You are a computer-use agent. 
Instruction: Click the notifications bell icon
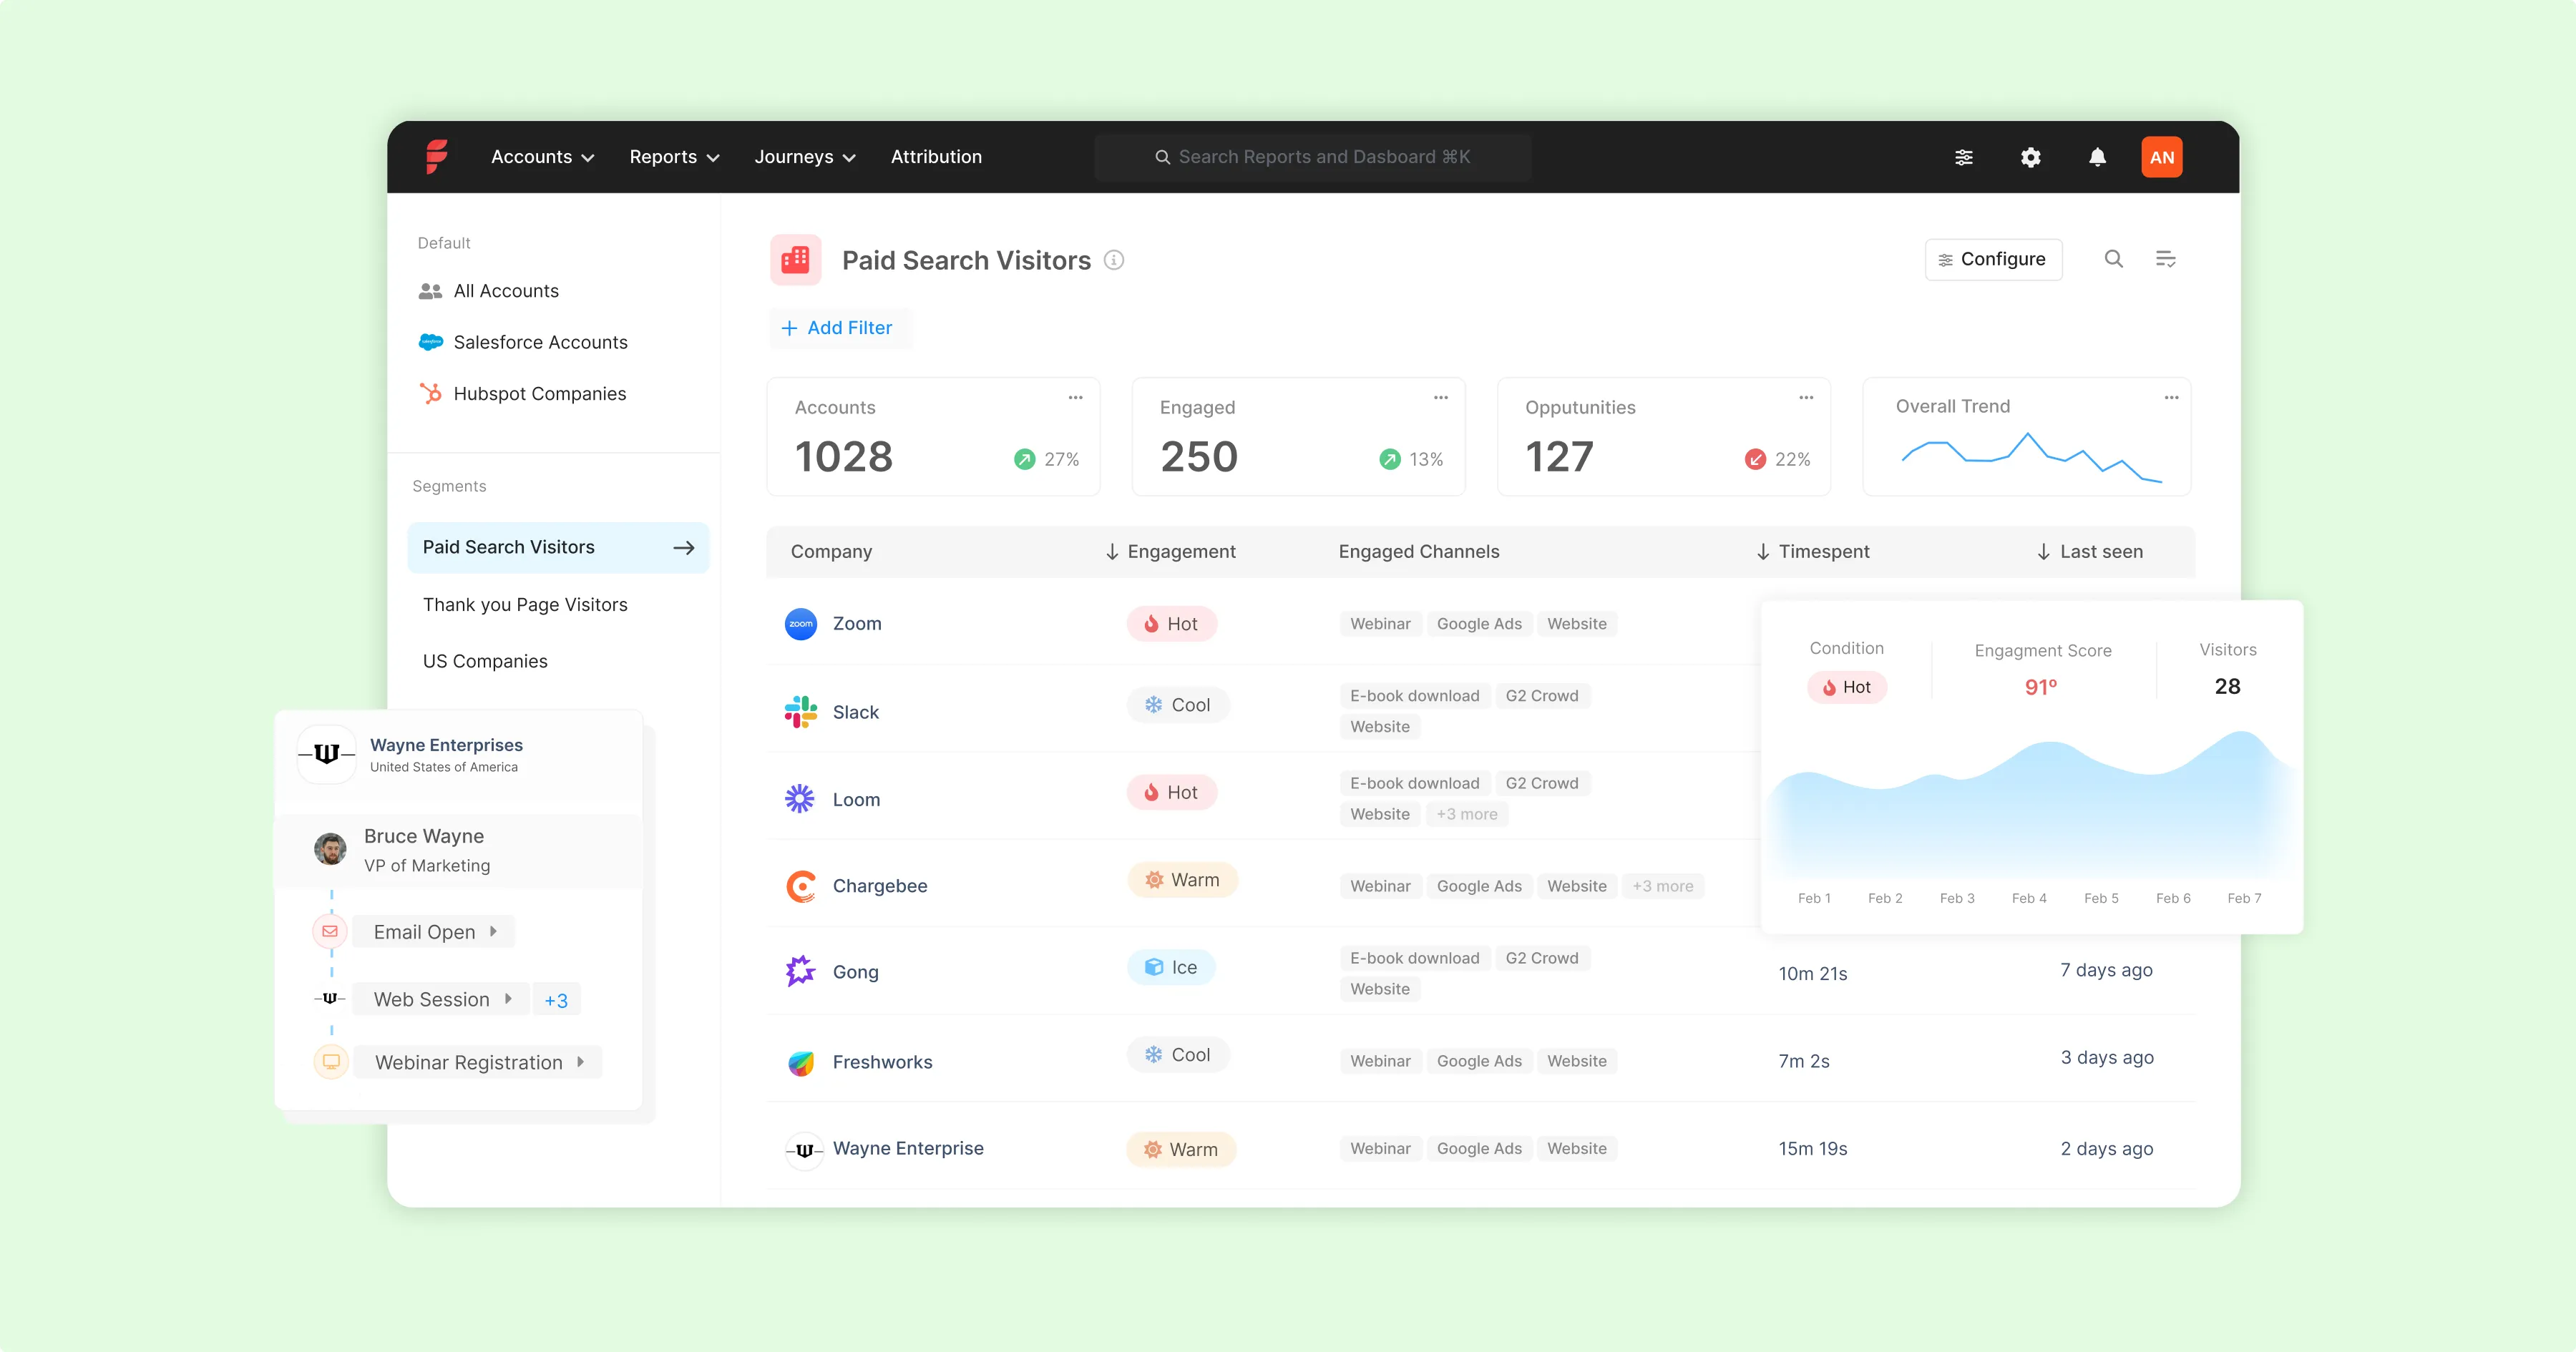2097,157
